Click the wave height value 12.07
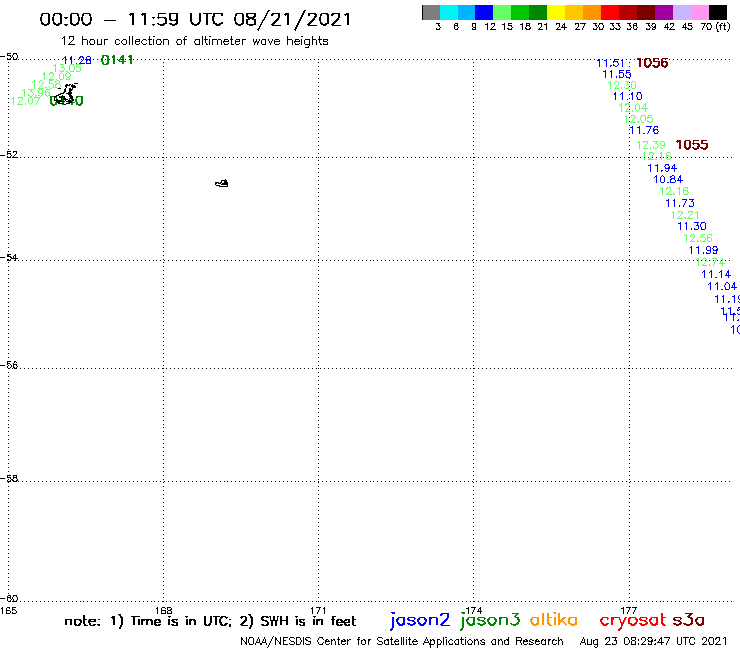 tap(25, 101)
